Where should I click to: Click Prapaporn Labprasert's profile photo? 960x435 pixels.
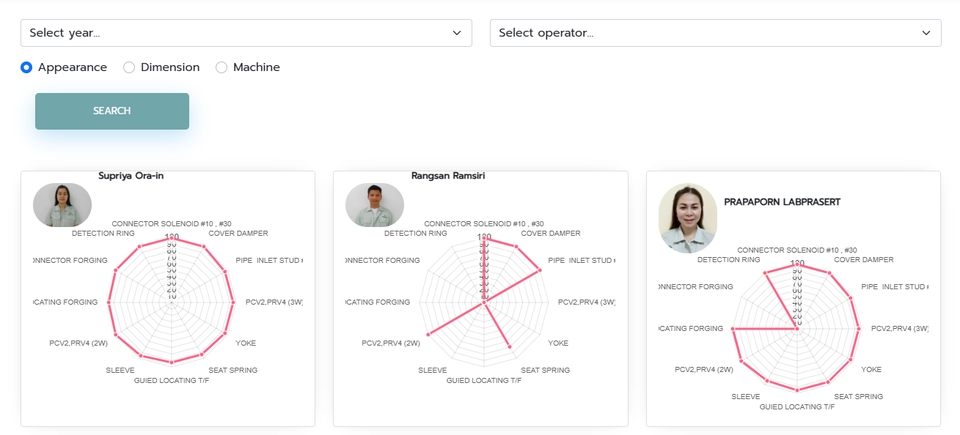pyautogui.click(x=688, y=218)
